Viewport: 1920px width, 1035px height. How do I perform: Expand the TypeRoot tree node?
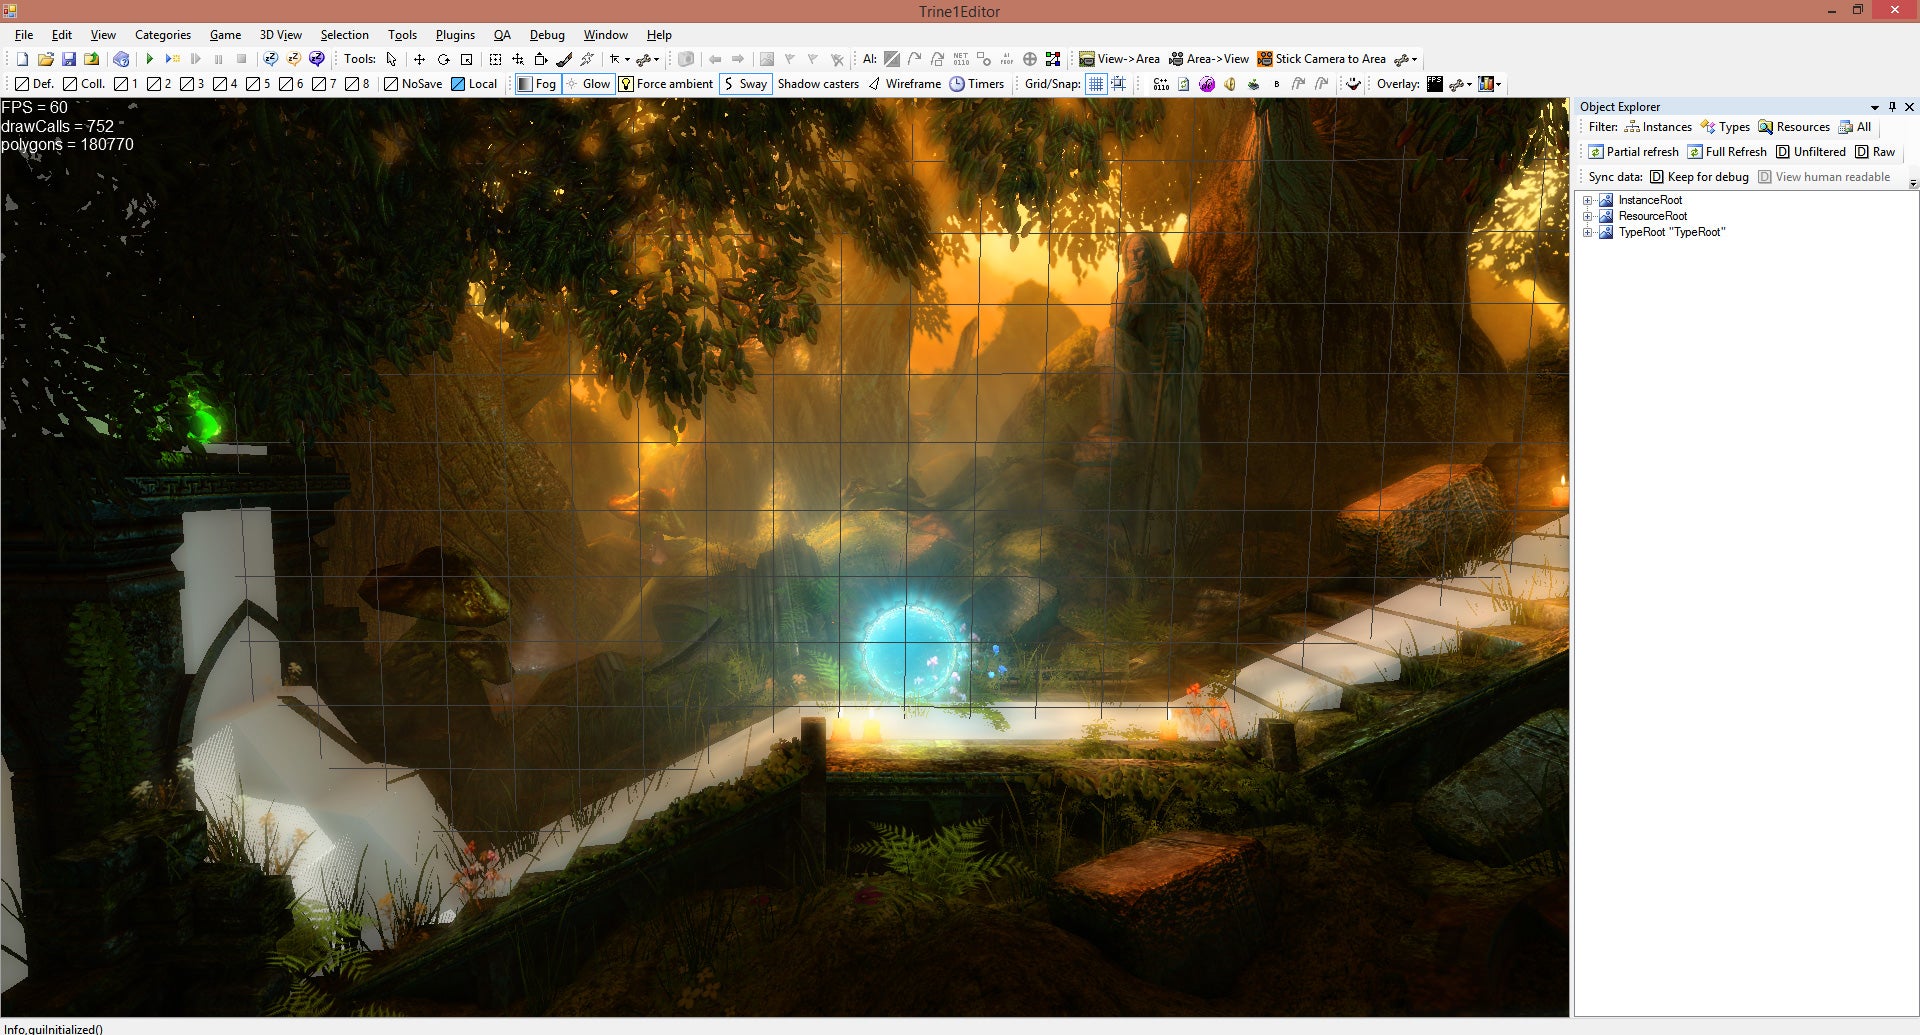pyautogui.click(x=1587, y=232)
